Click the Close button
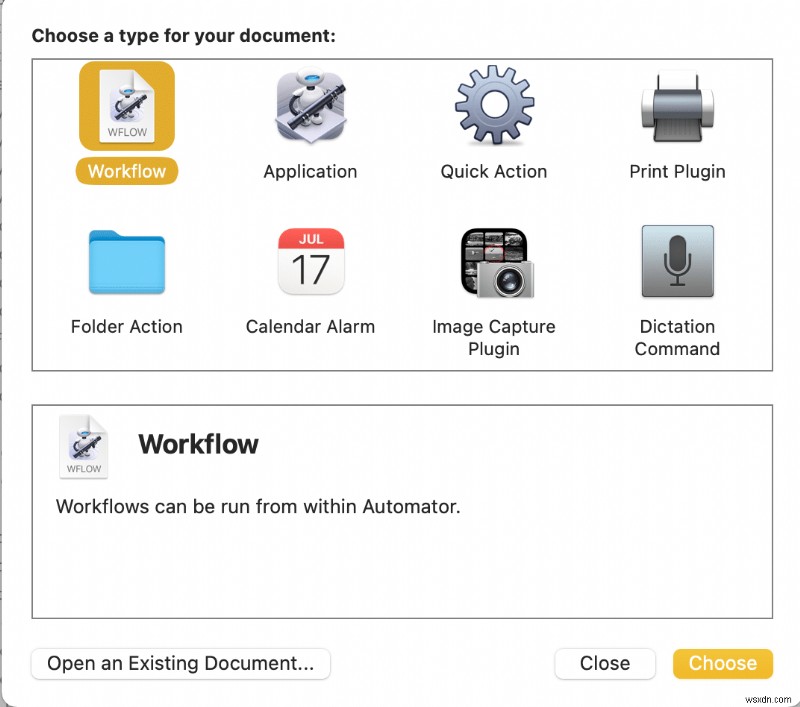This screenshot has width=800, height=707. pyautogui.click(x=604, y=663)
